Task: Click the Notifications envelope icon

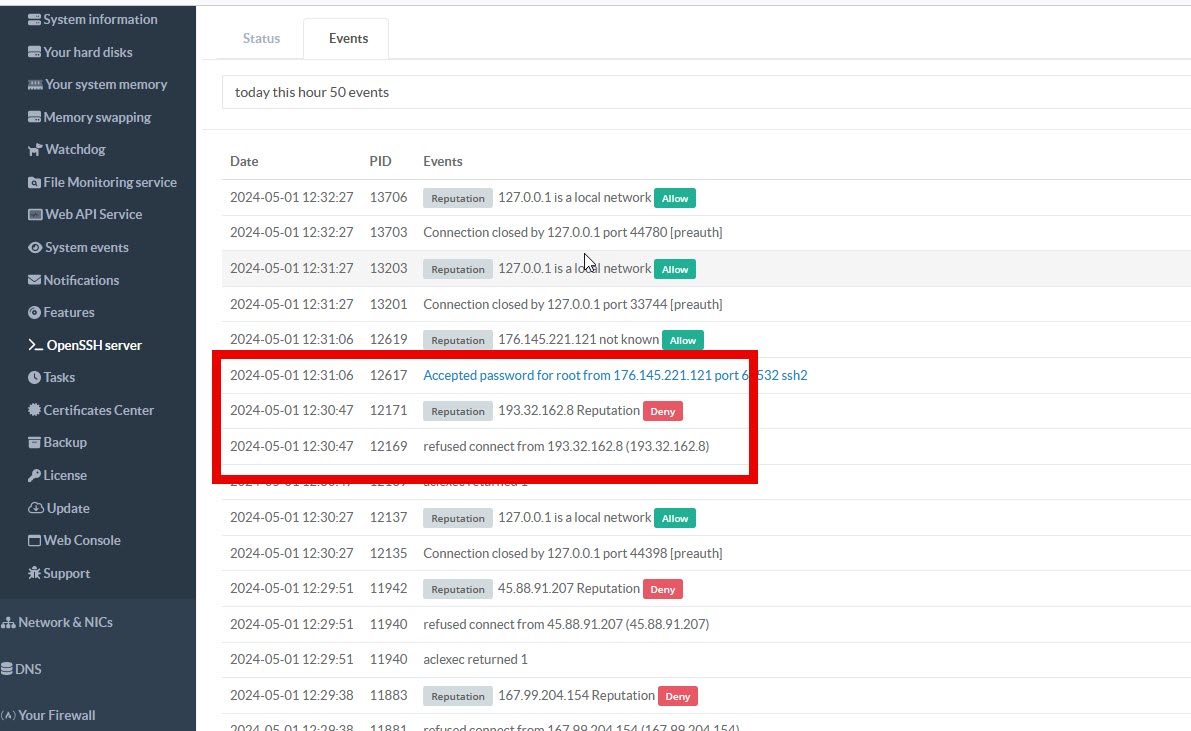Action: 35,281
